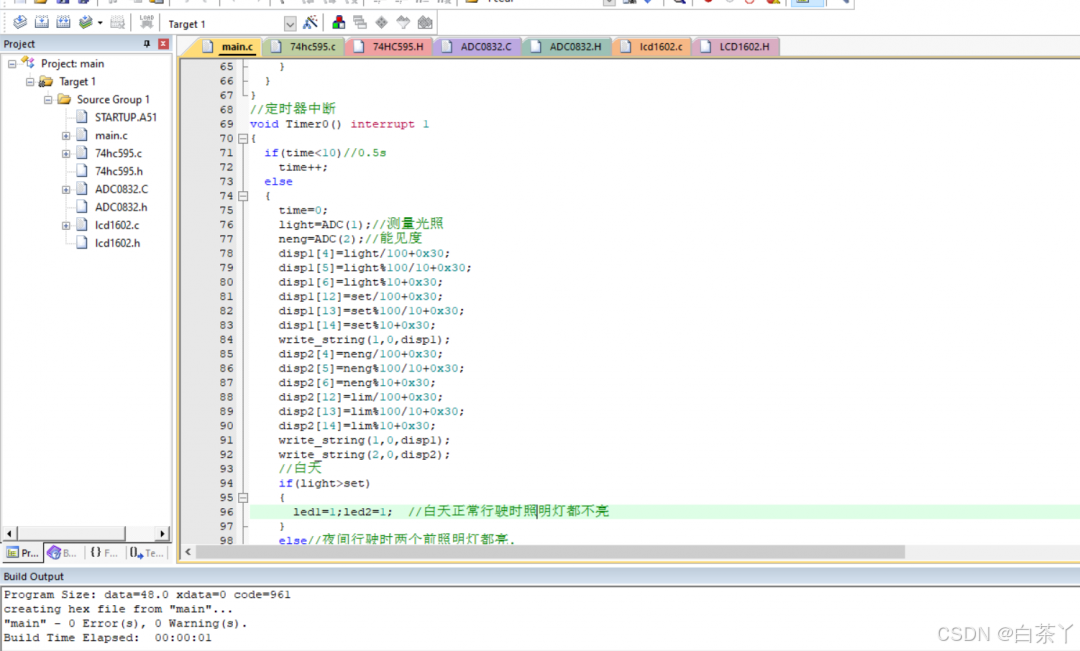Viewport: 1080px width, 651px height.
Task: Click the Build target icon
Action: [x=41, y=23]
